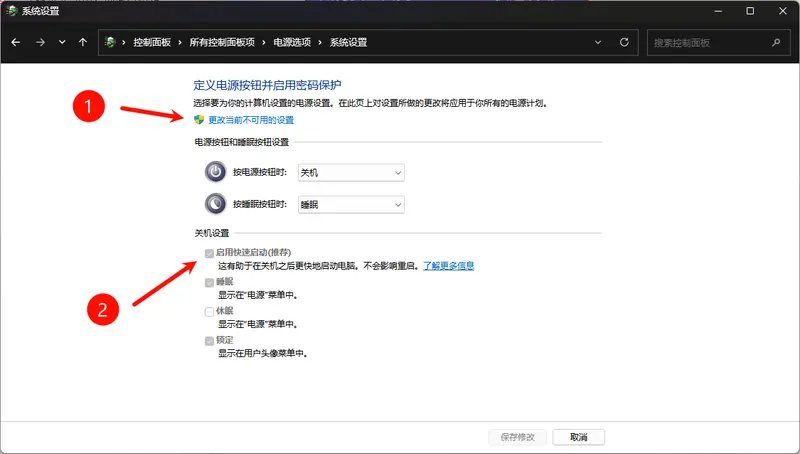This screenshot has height=454, width=800.
Task: Click the 取消 button
Action: [579, 437]
